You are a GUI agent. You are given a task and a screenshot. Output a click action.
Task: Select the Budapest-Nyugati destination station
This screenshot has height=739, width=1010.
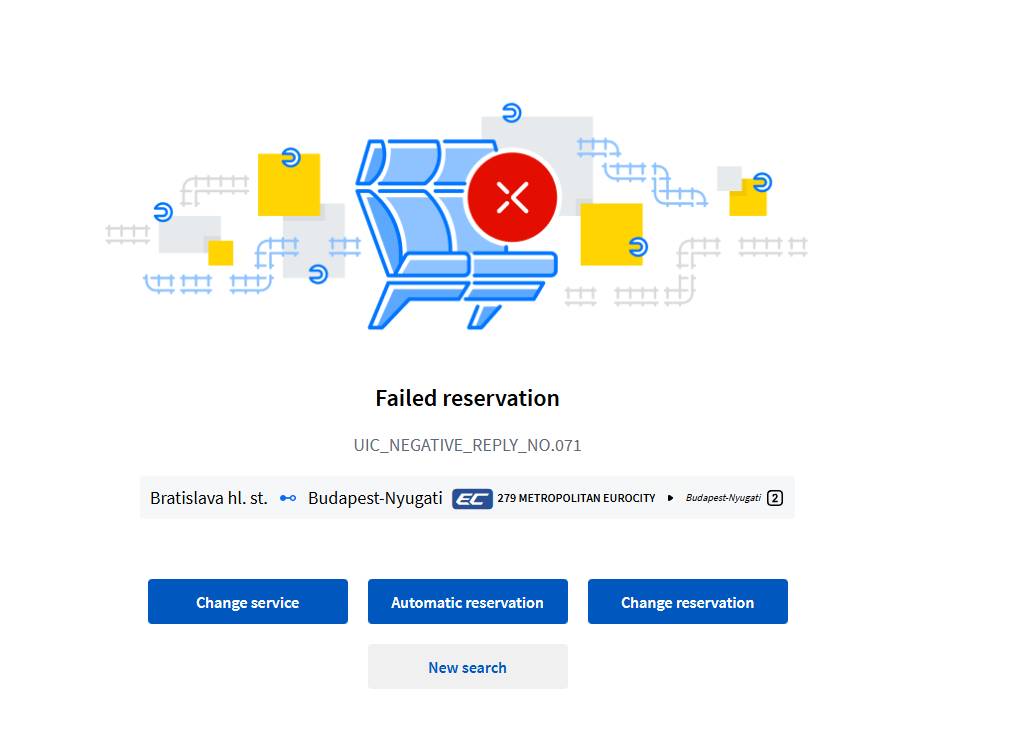(375, 498)
